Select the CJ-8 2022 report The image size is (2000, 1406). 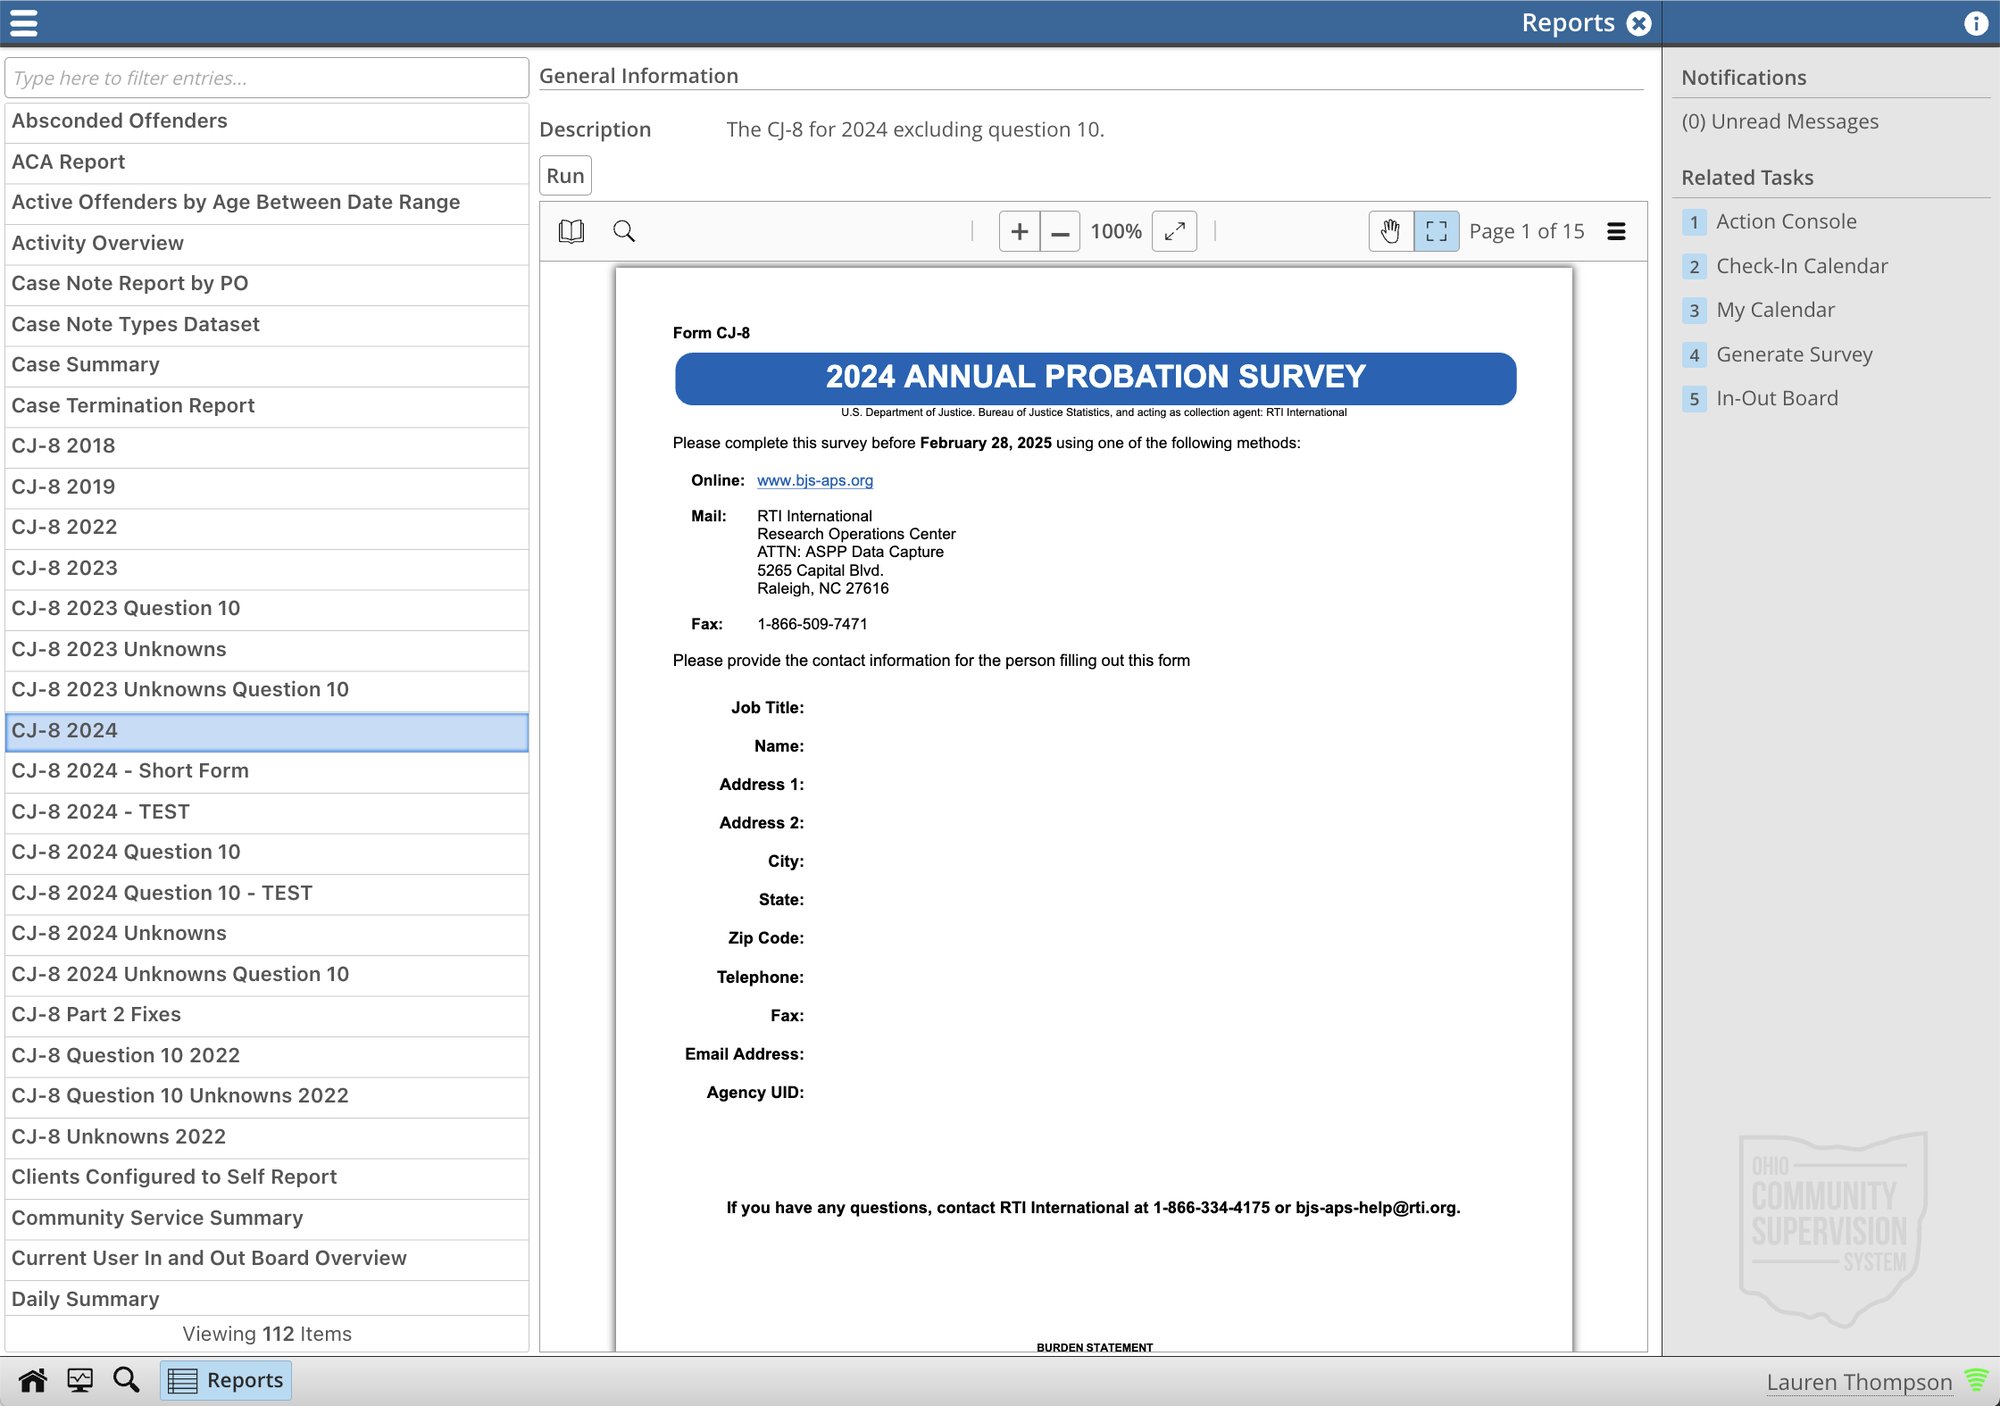(x=267, y=527)
